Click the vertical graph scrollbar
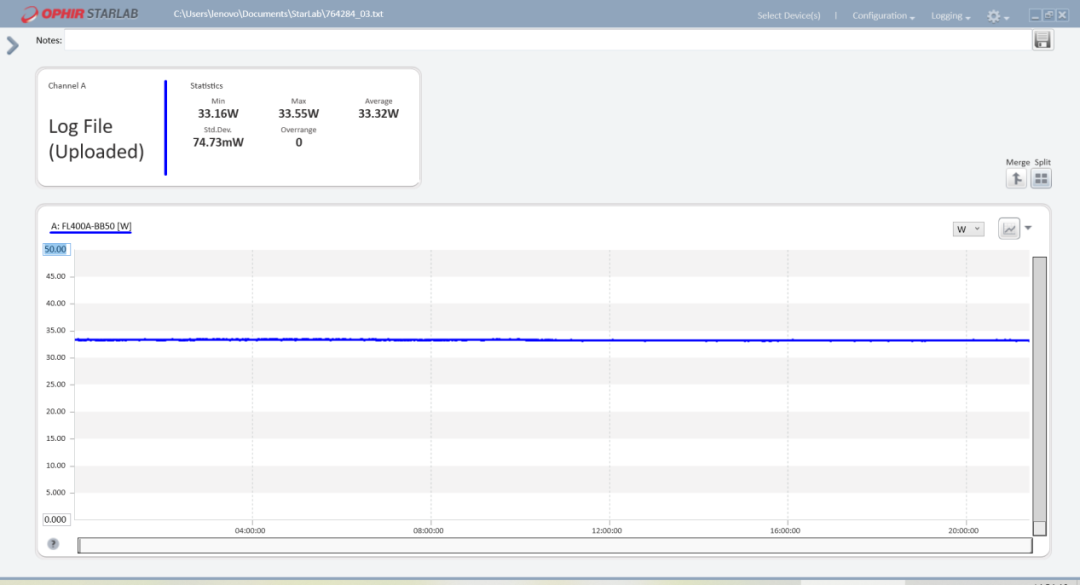Viewport: 1080px width, 585px height. pos(1039,390)
